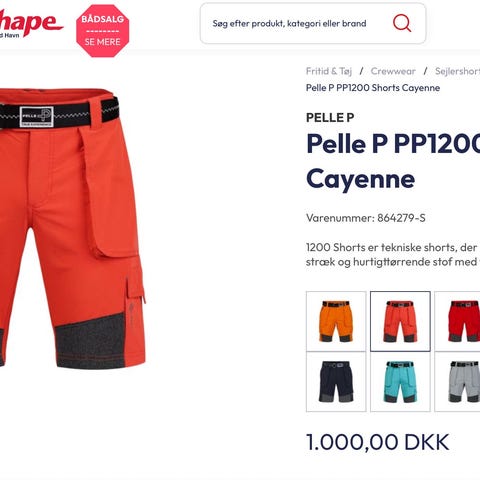This screenshot has height=480, width=480.
Task: Open the PELLE P brand link
Action: (330, 117)
